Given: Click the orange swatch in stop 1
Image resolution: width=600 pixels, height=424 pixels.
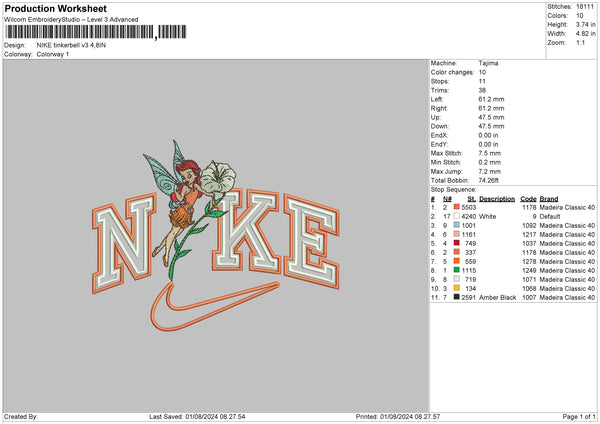Looking at the screenshot, I should tap(457, 207).
